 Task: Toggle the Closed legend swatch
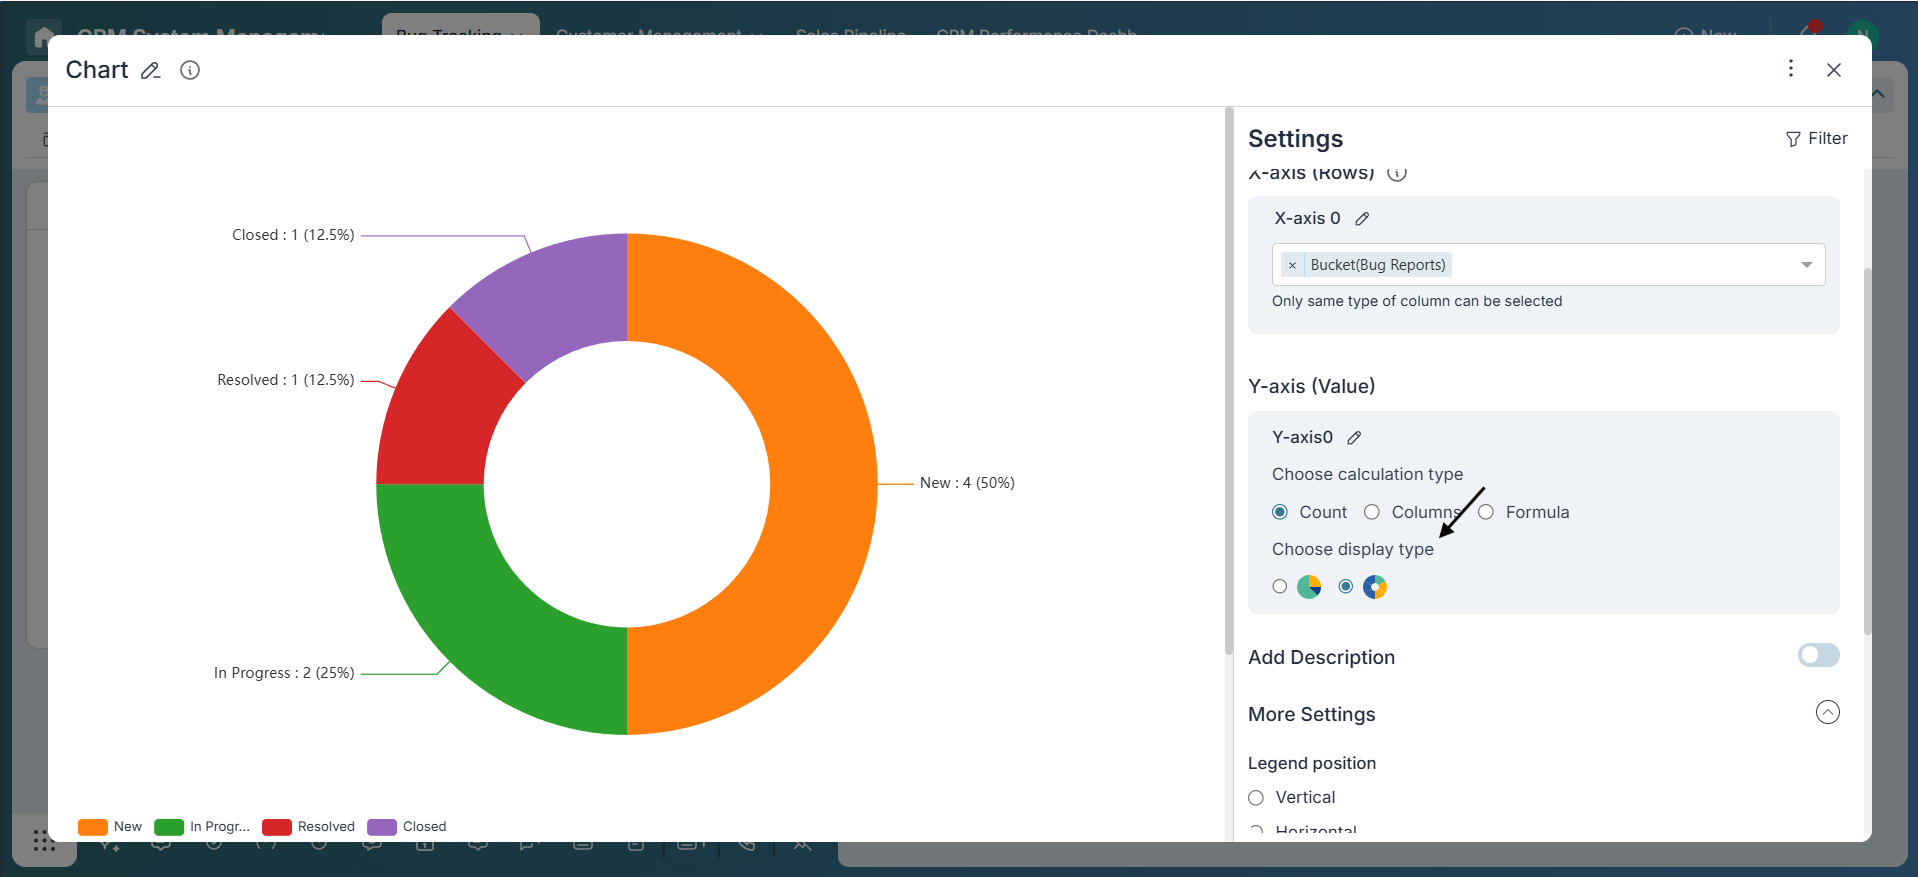tap(382, 827)
